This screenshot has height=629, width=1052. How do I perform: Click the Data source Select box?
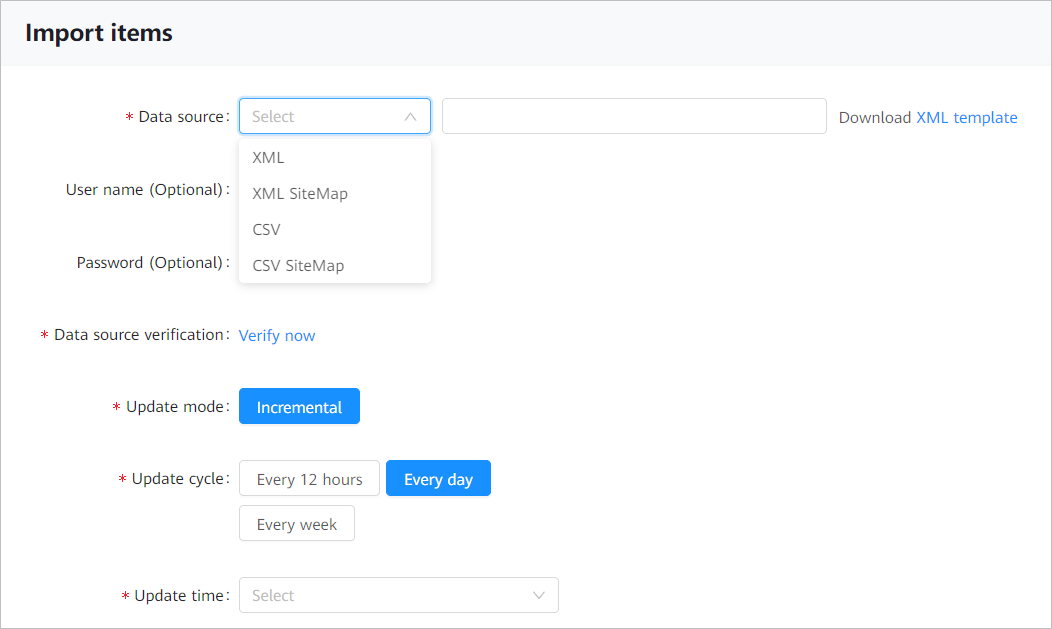pyautogui.click(x=320, y=117)
